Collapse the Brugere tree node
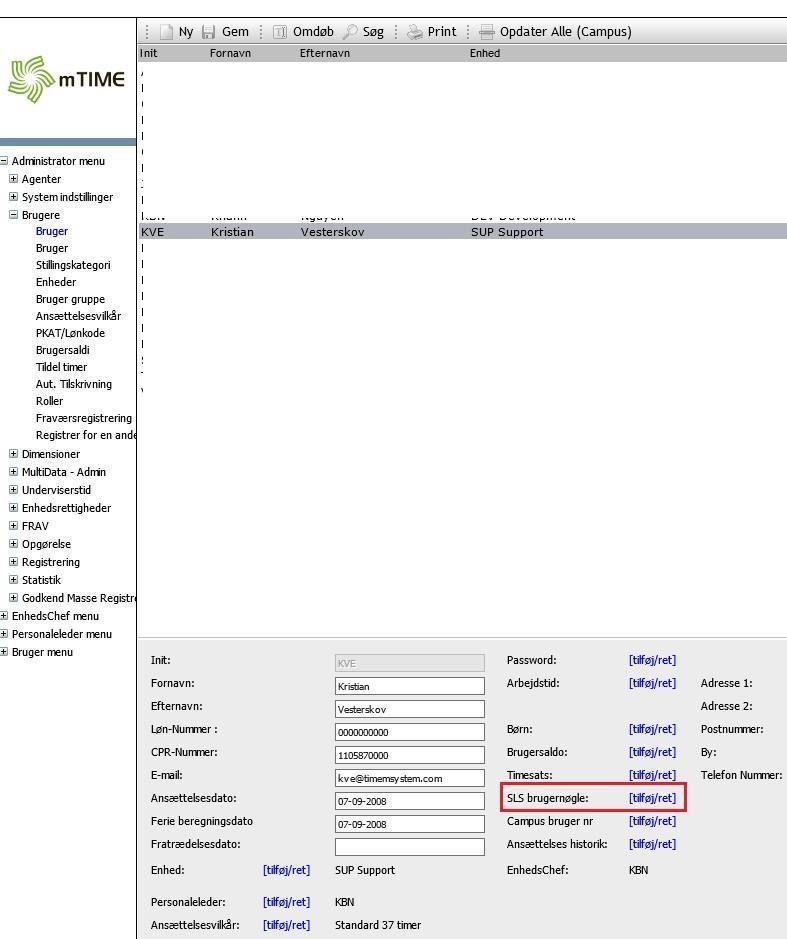Viewport: 787px width, 939px height. pos(14,215)
